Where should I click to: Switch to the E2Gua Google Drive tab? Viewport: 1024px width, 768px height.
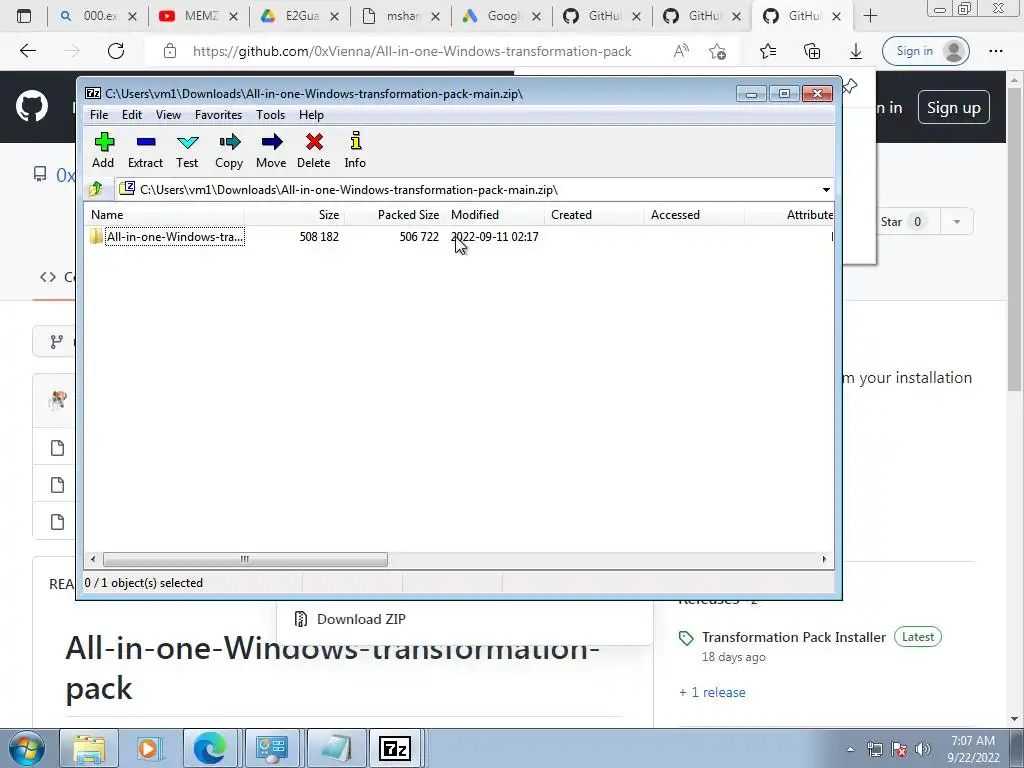coord(300,16)
